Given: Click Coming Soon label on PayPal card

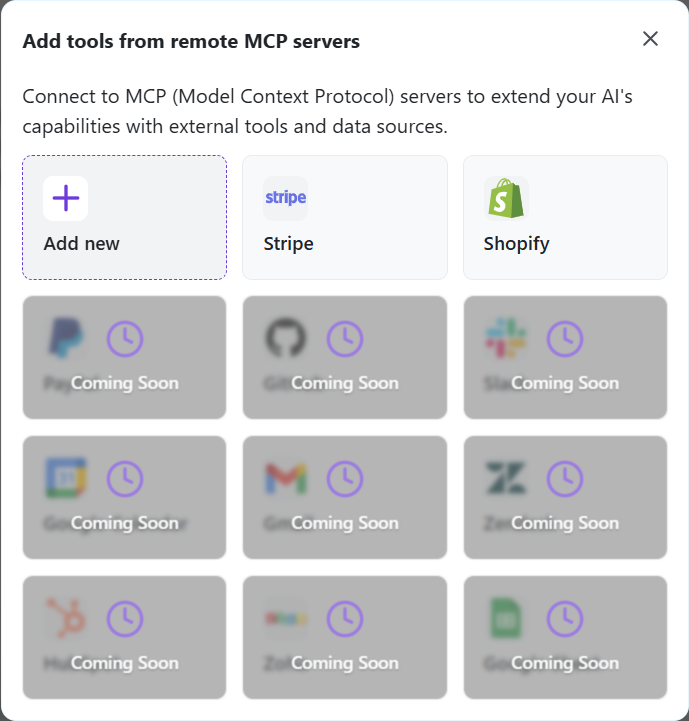Looking at the screenshot, I should 125,383.
